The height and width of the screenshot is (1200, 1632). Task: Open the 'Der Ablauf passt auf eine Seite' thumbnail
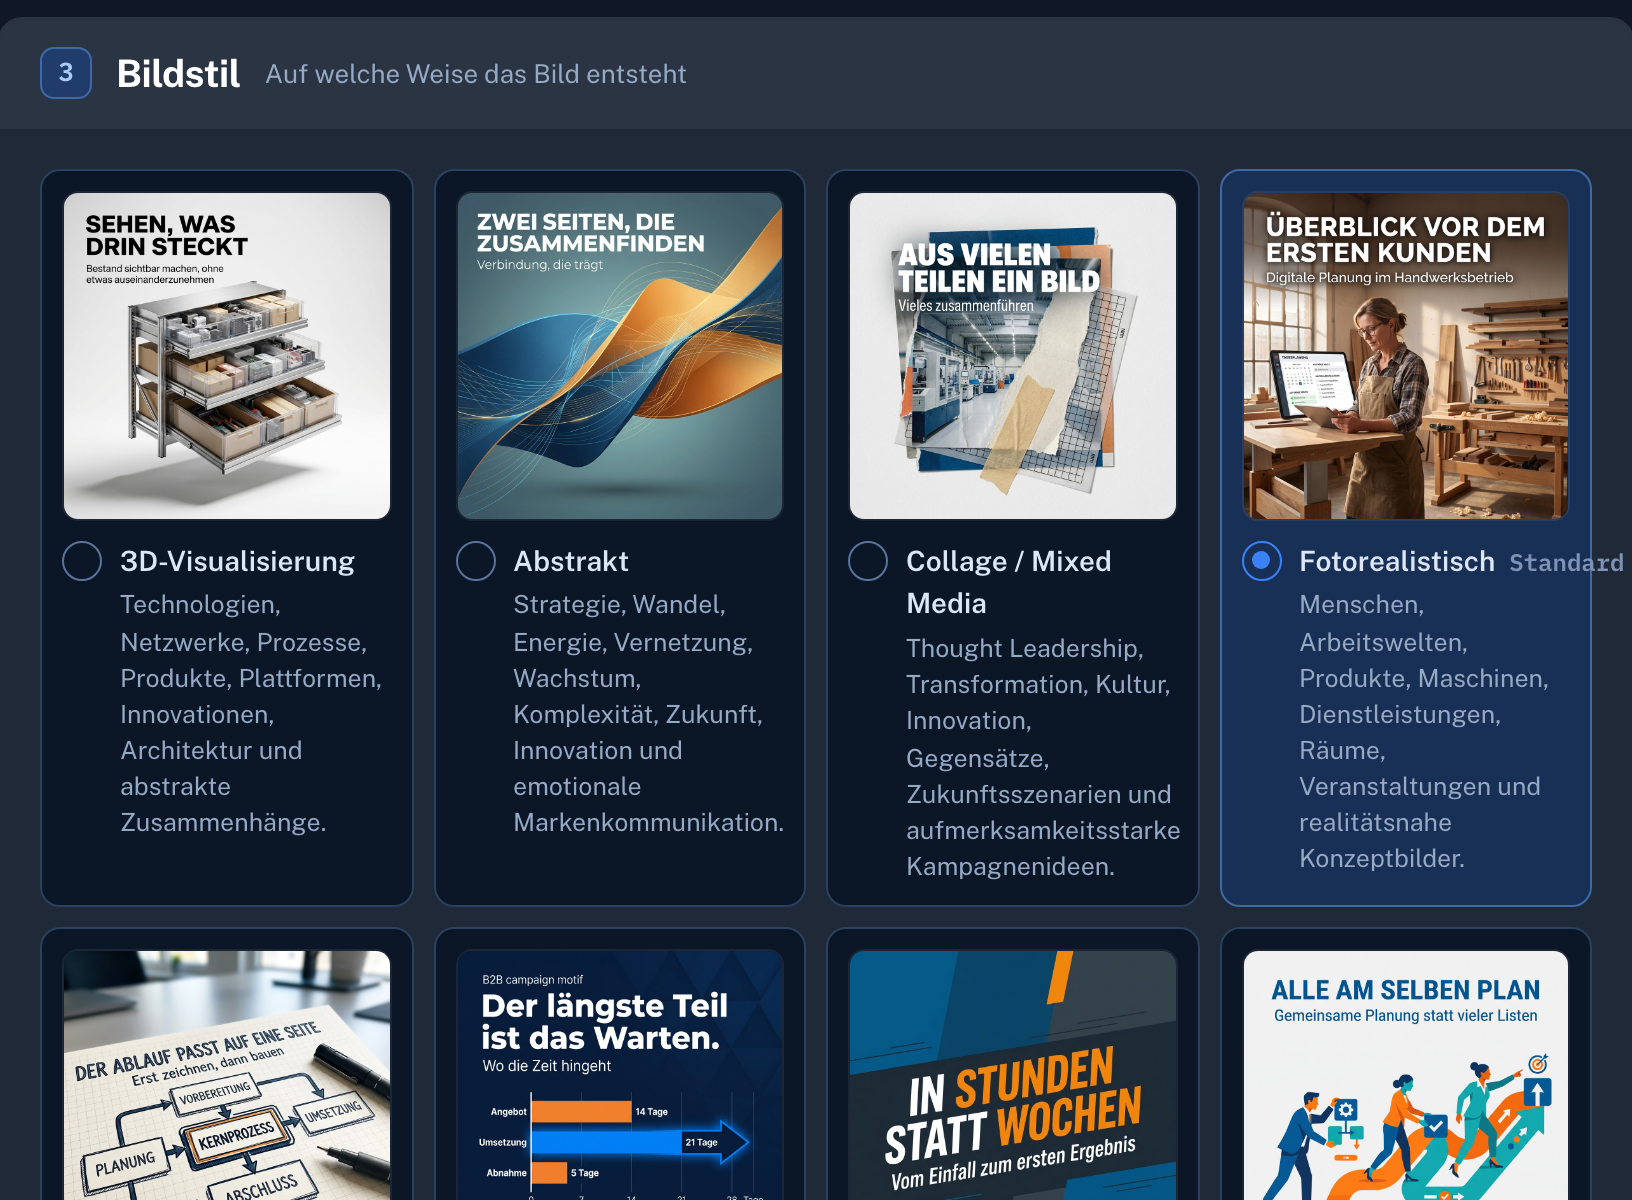[227, 1075]
